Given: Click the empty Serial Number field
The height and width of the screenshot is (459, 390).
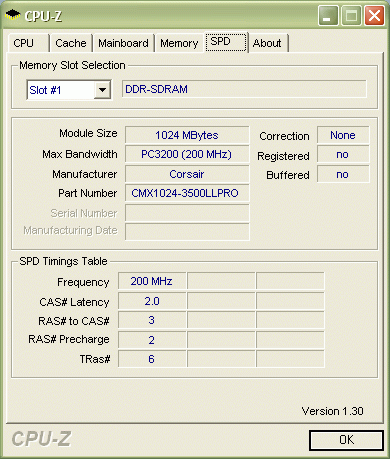Looking at the screenshot, I should (x=187, y=213).
